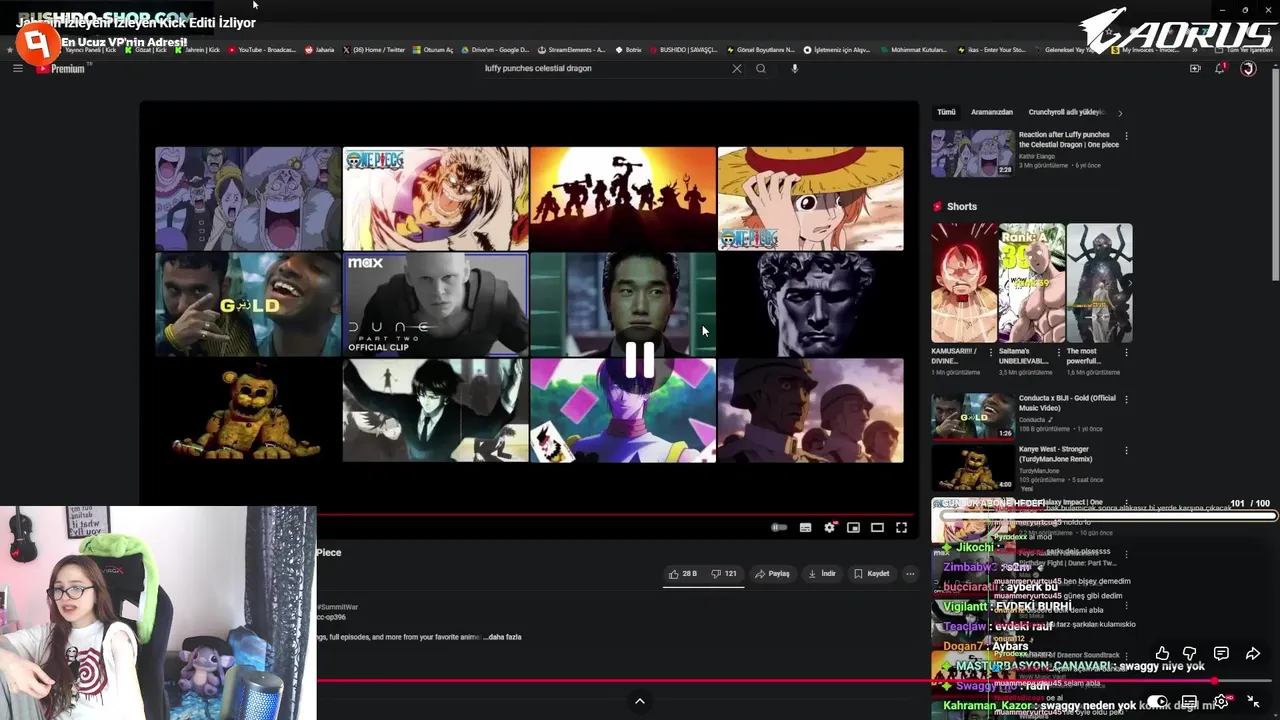Download the video with İndir
Screen dimensions: 1280x720
(821, 574)
